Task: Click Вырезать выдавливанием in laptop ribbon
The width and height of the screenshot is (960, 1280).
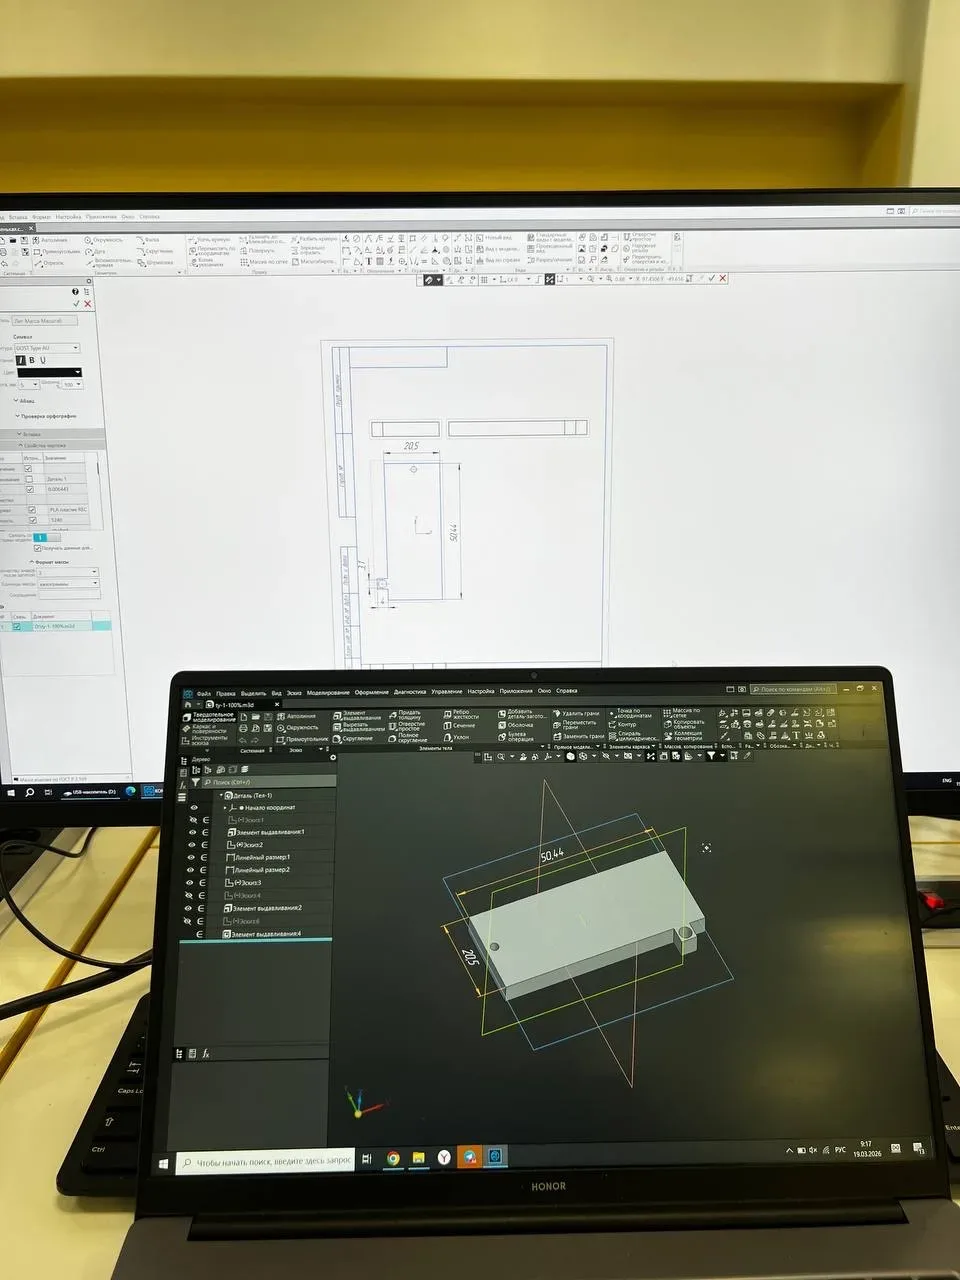Action: coord(358,727)
